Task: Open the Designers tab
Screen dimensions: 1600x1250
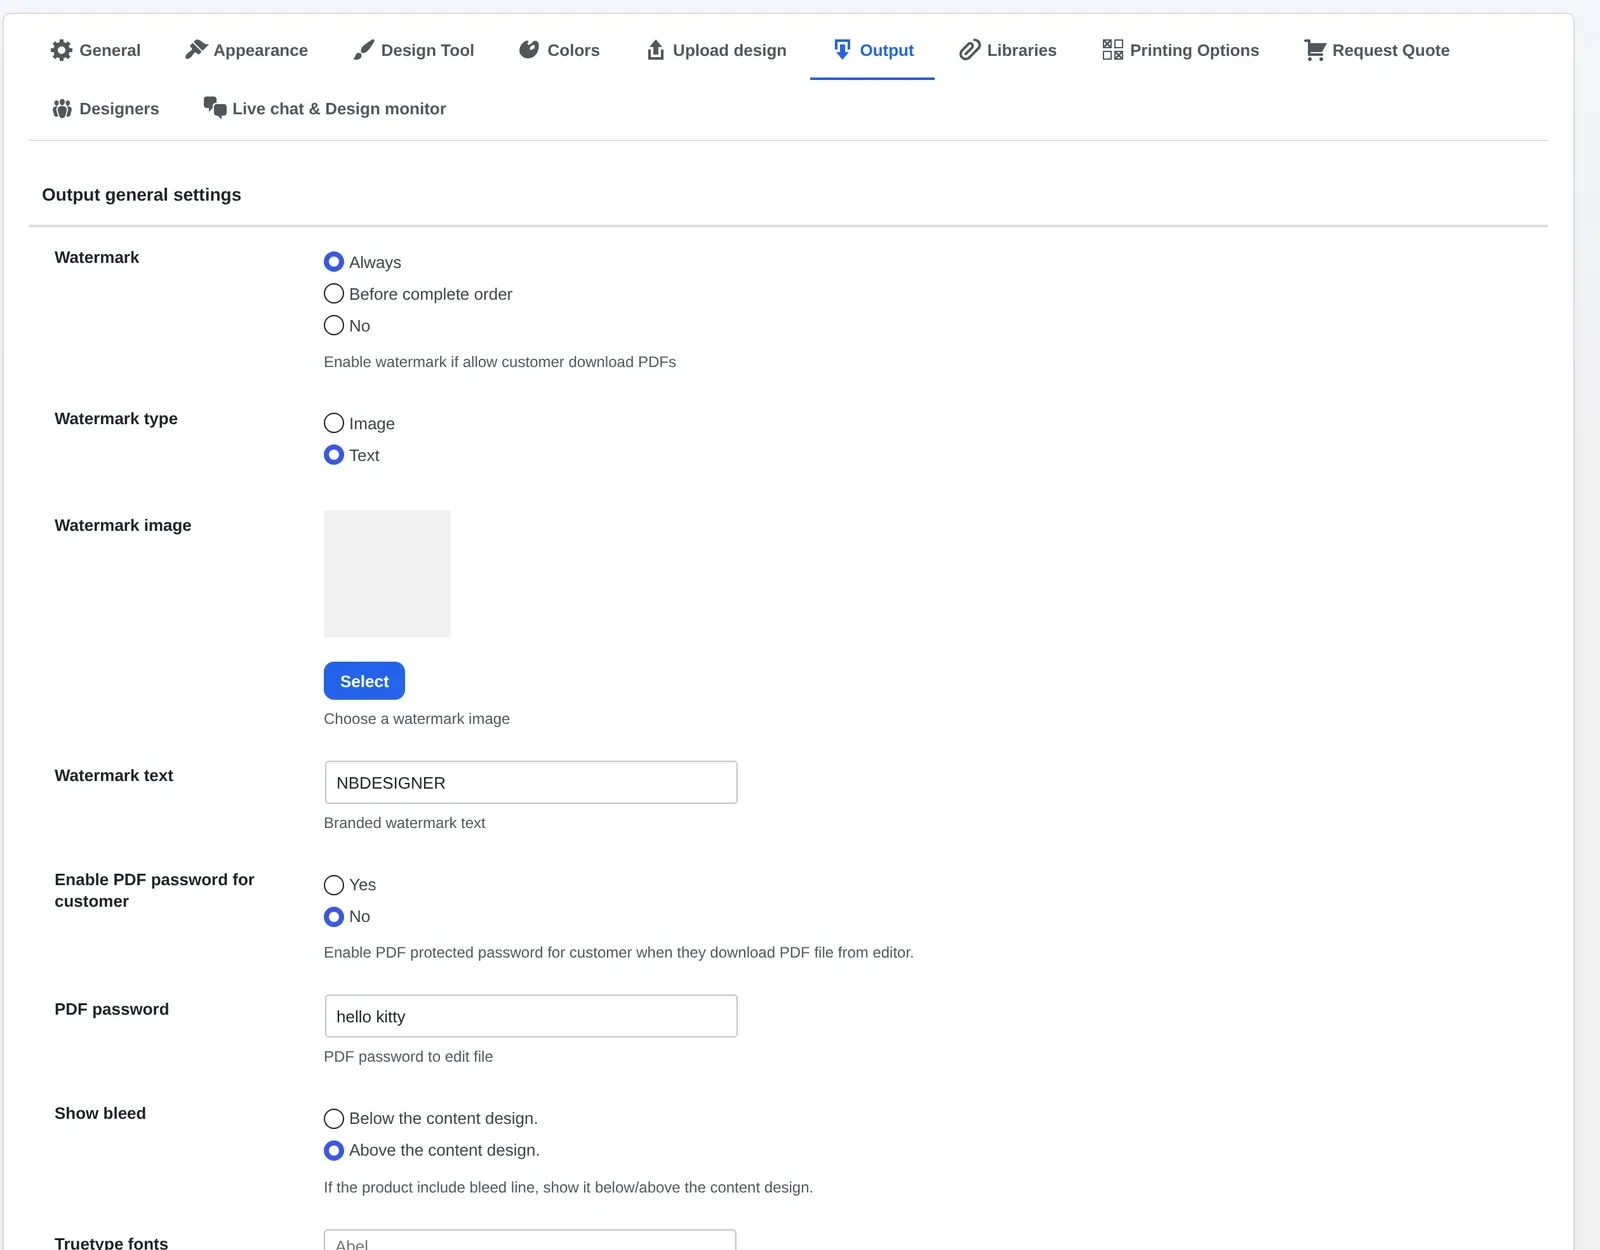Action: (105, 108)
